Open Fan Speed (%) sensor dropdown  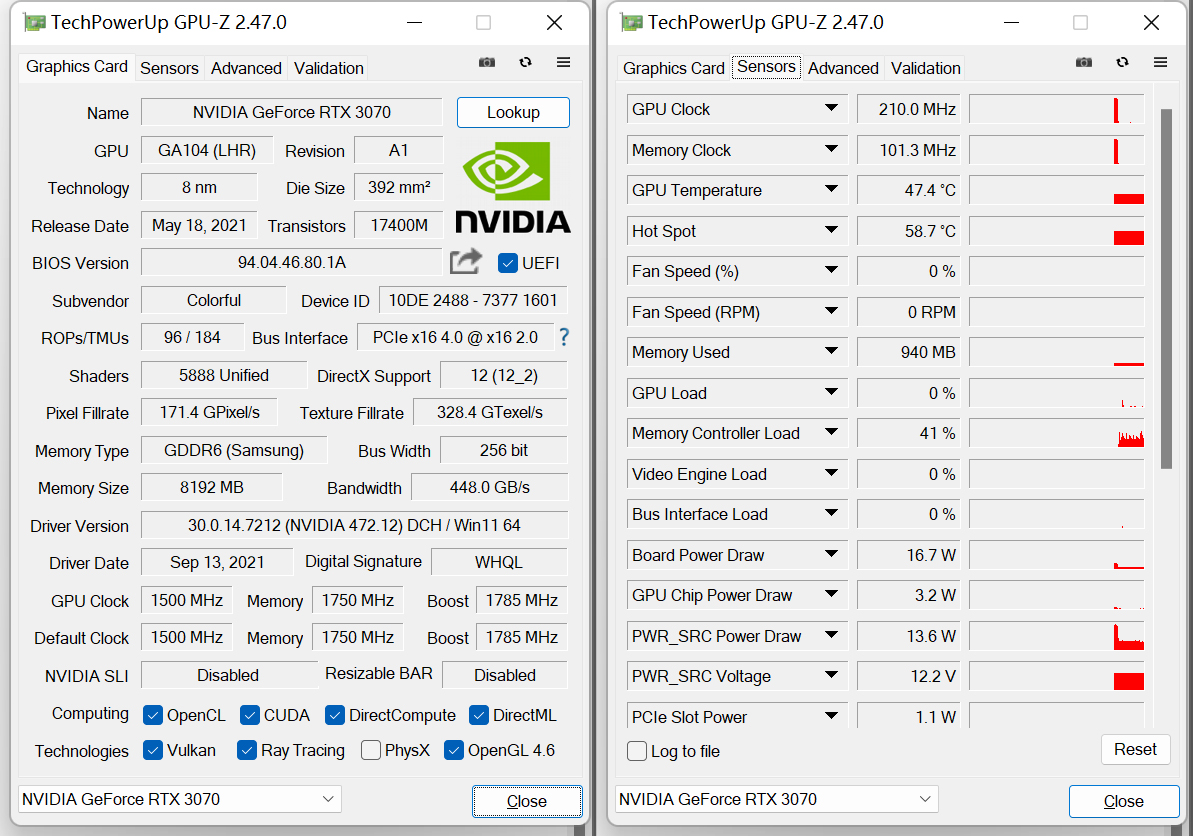831,270
